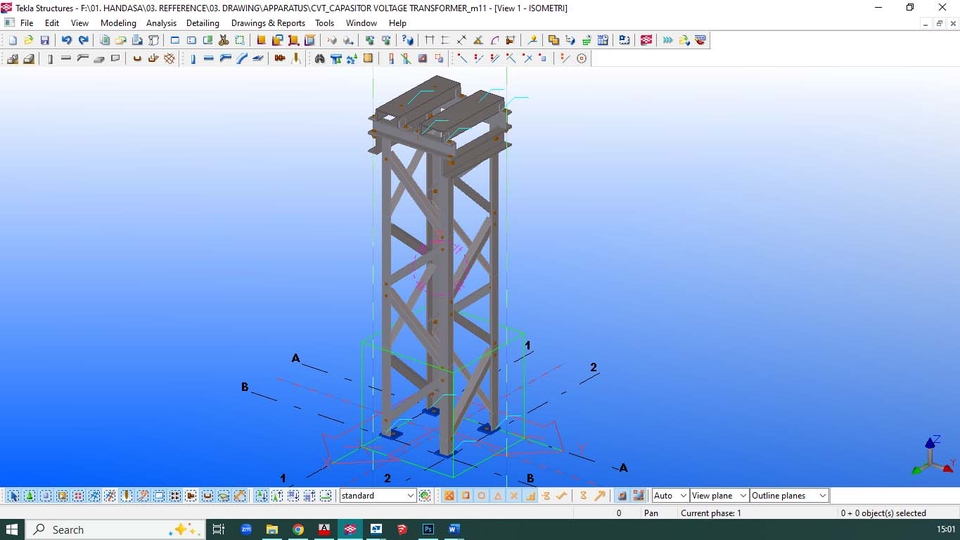Open Google Chrome from the taskbar

(x=298, y=530)
